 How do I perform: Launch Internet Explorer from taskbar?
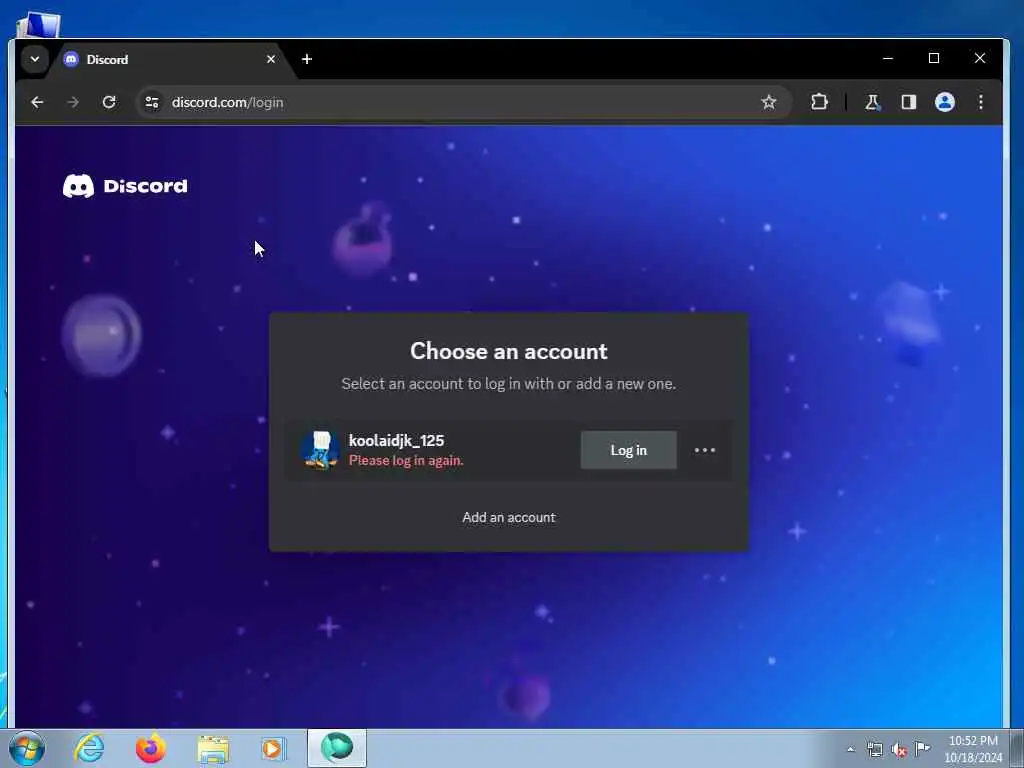89,748
